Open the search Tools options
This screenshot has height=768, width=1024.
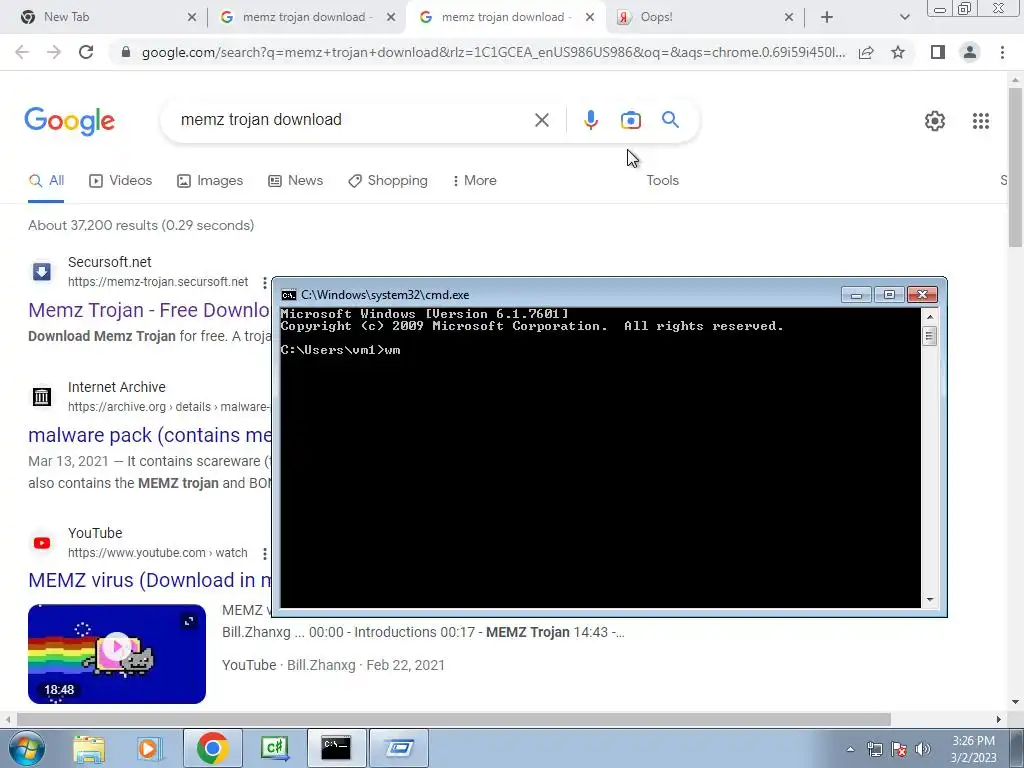(x=662, y=180)
